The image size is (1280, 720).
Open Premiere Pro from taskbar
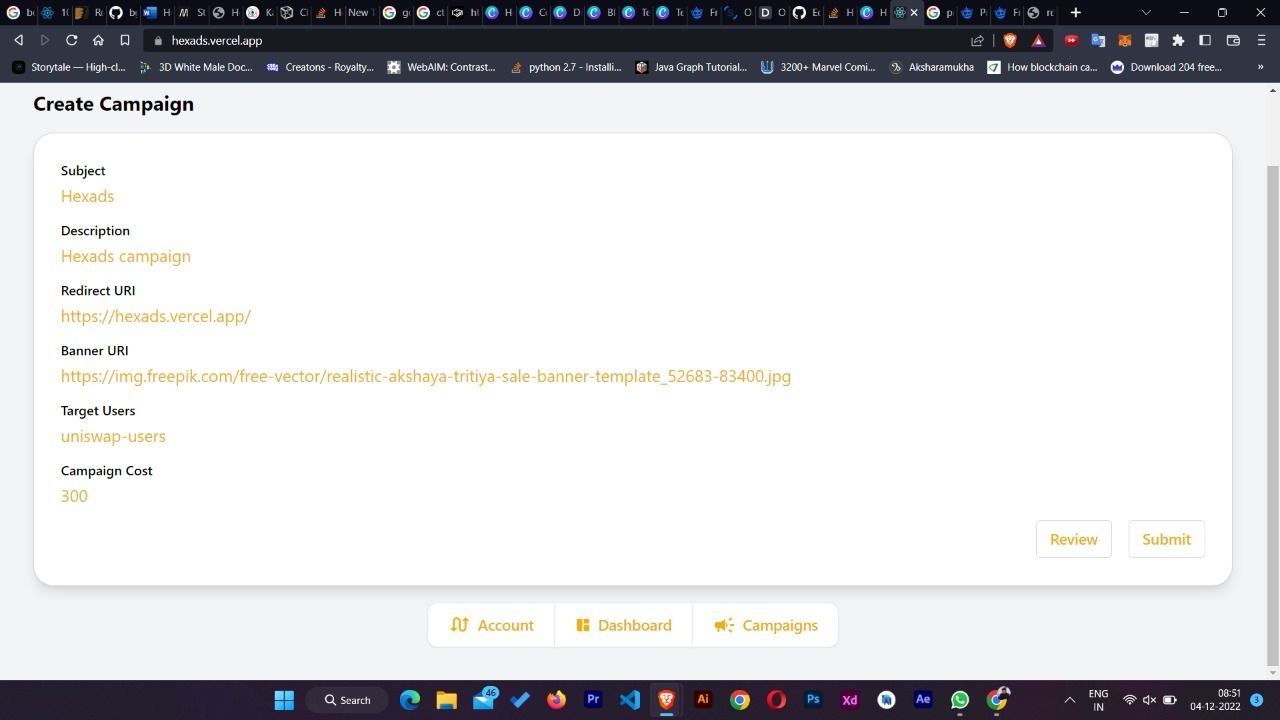coord(593,700)
